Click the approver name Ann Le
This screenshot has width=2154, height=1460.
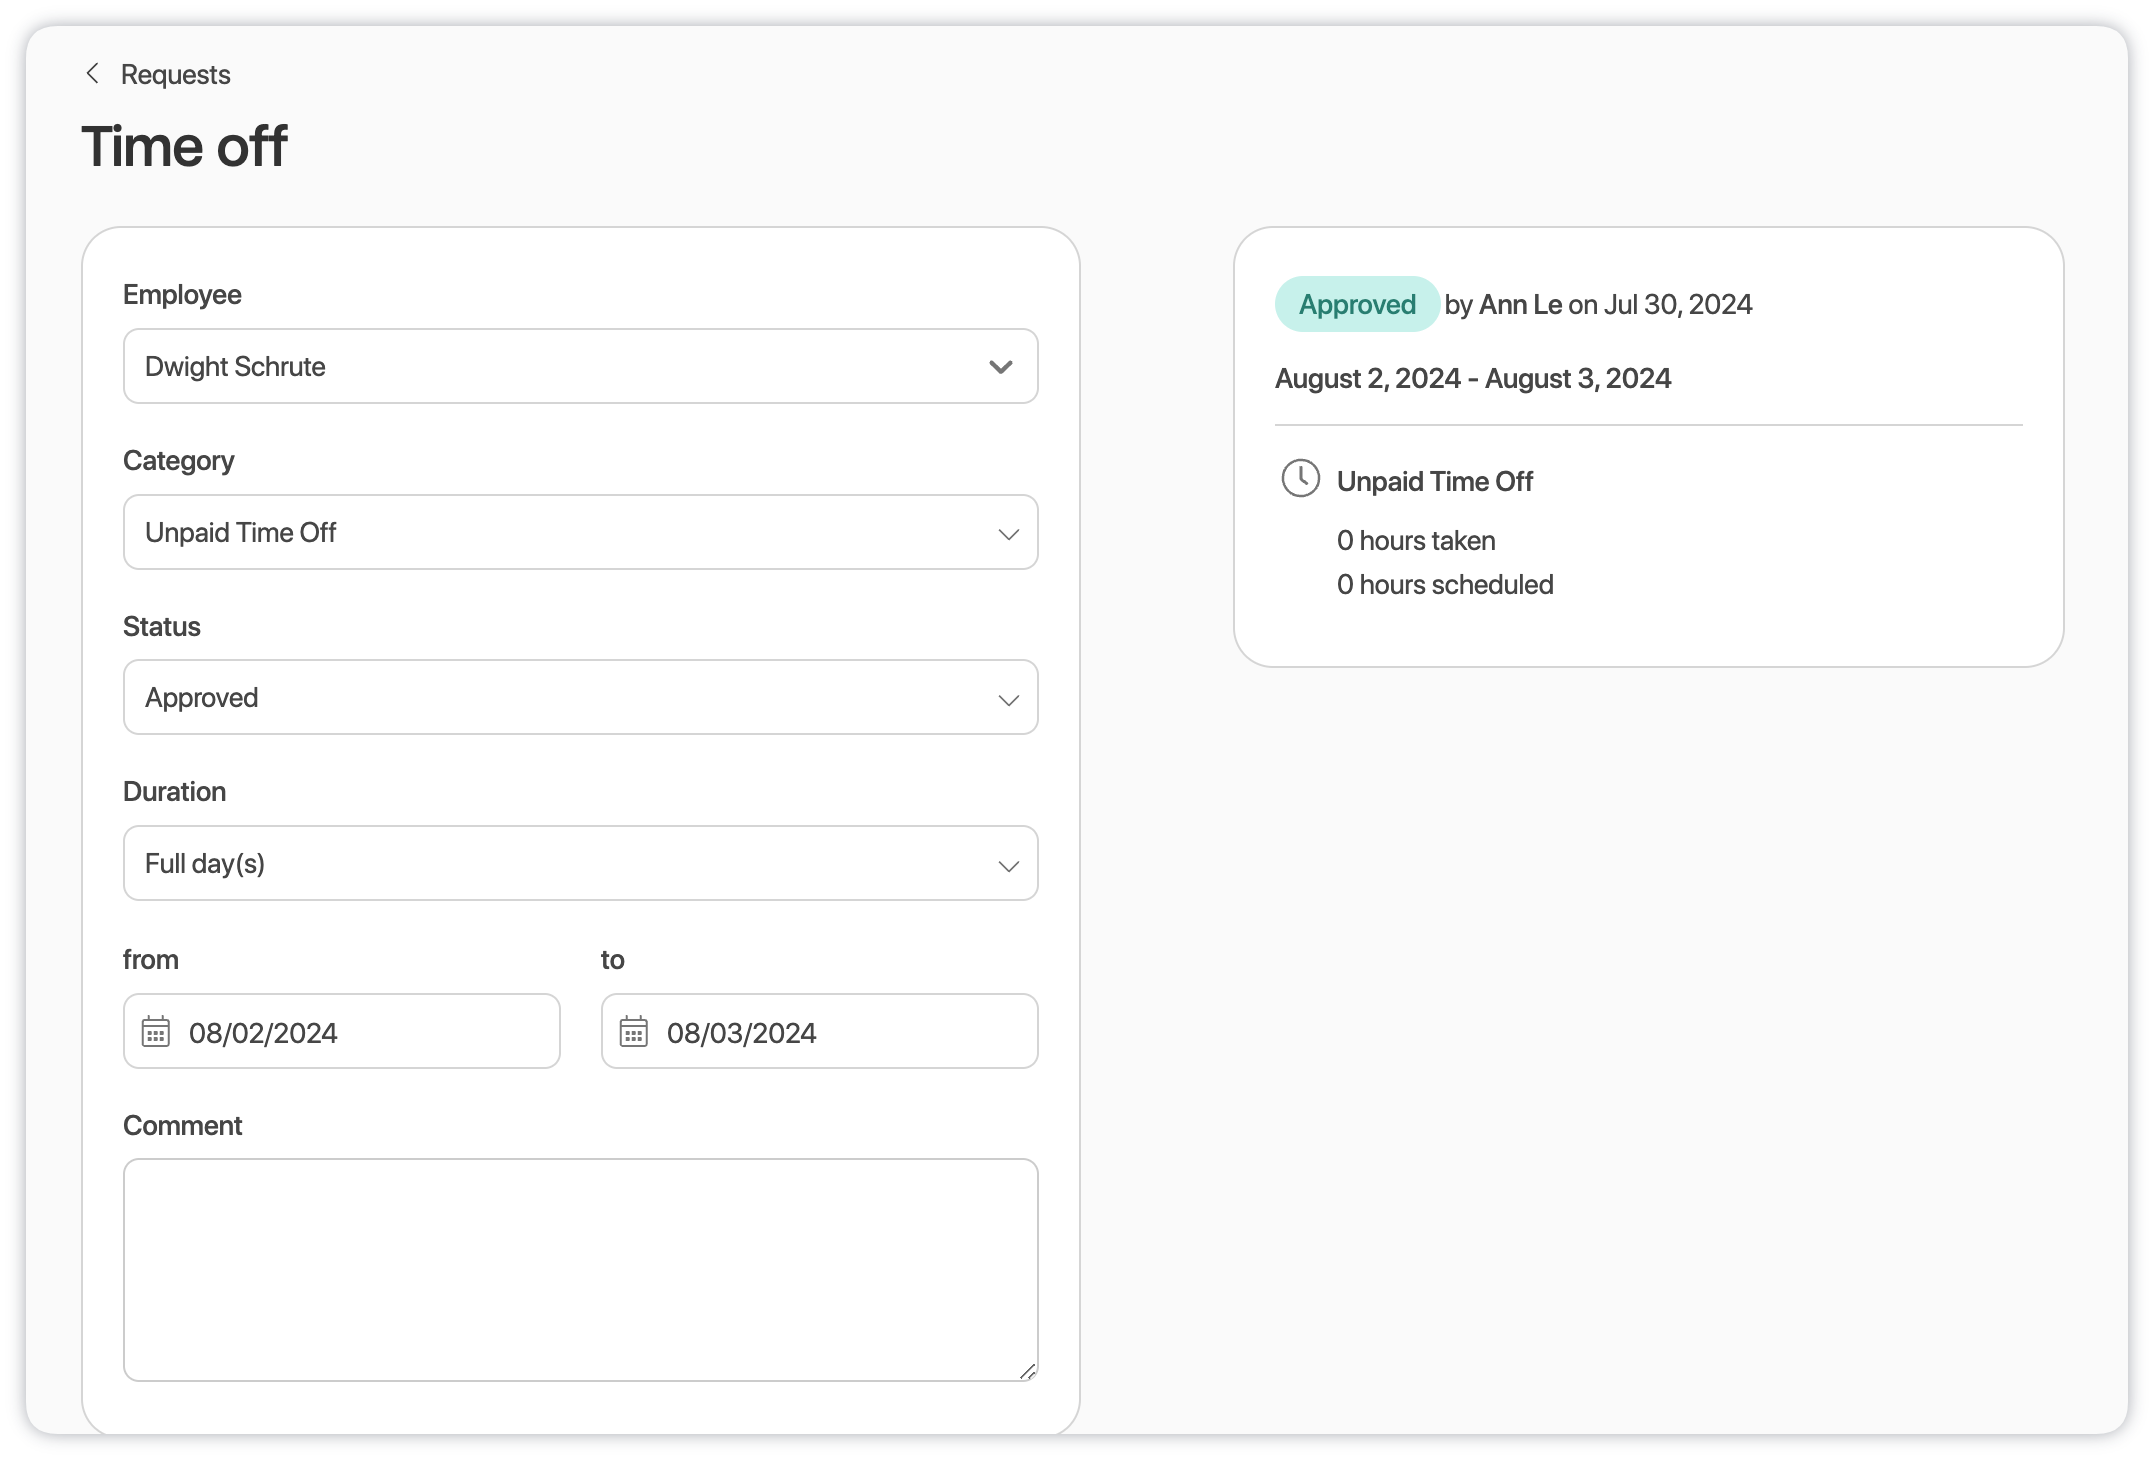(1520, 305)
